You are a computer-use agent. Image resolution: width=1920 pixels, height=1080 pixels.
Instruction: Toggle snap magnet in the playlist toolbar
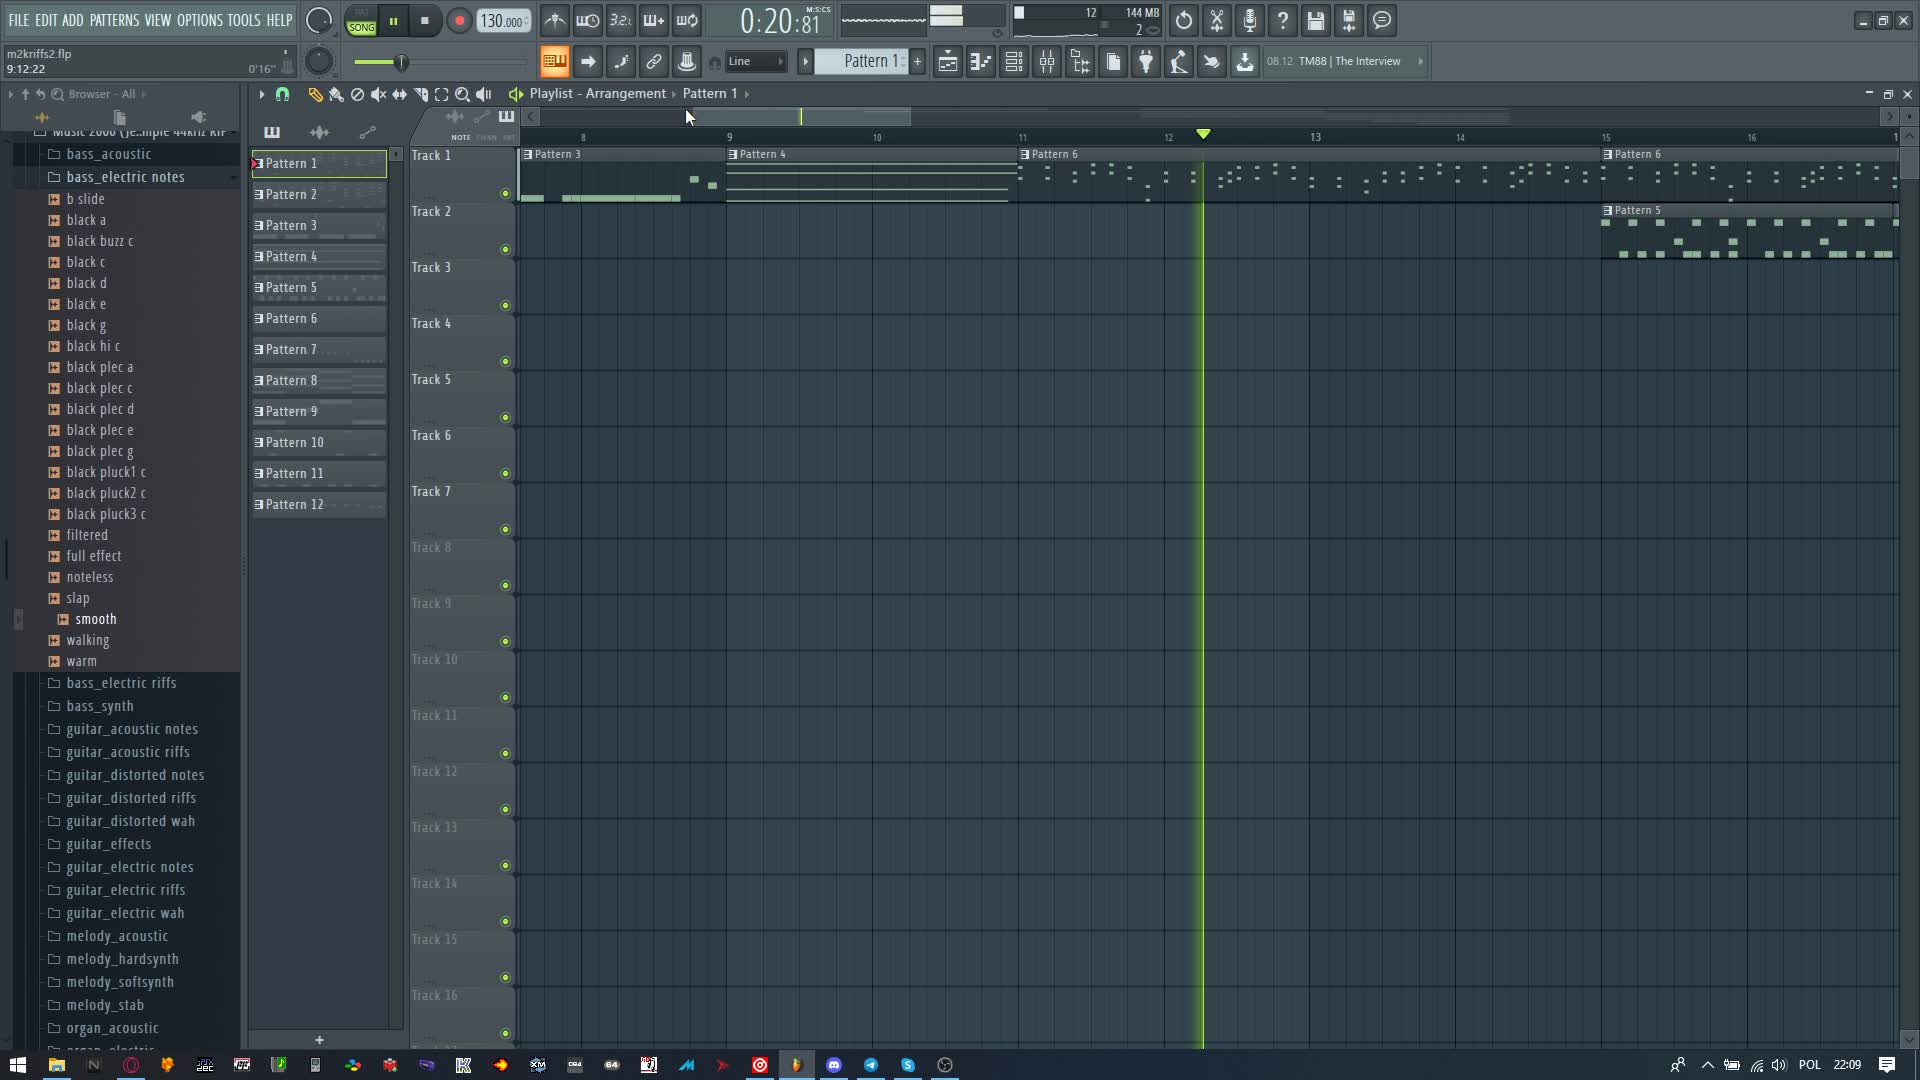tap(283, 94)
